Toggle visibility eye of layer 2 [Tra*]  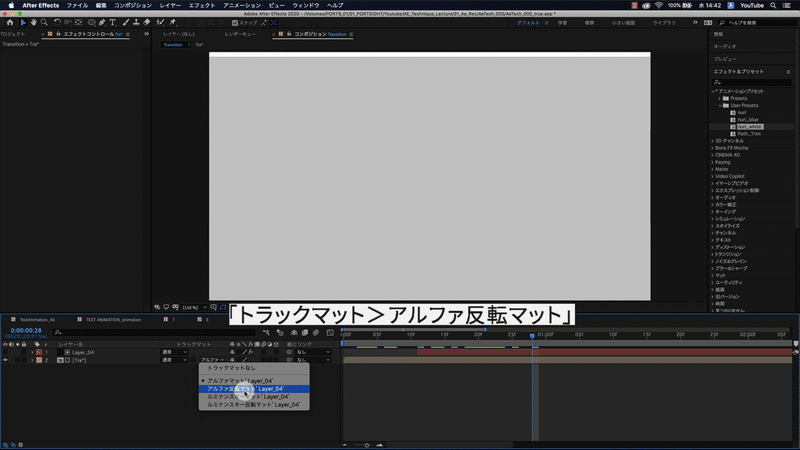(x=5, y=360)
